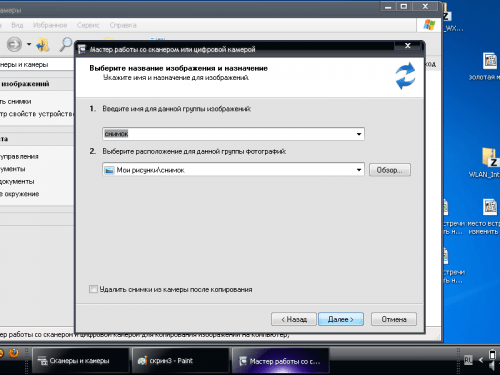
Task: Open панель управления link in side panel
Action: pos(19,156)
